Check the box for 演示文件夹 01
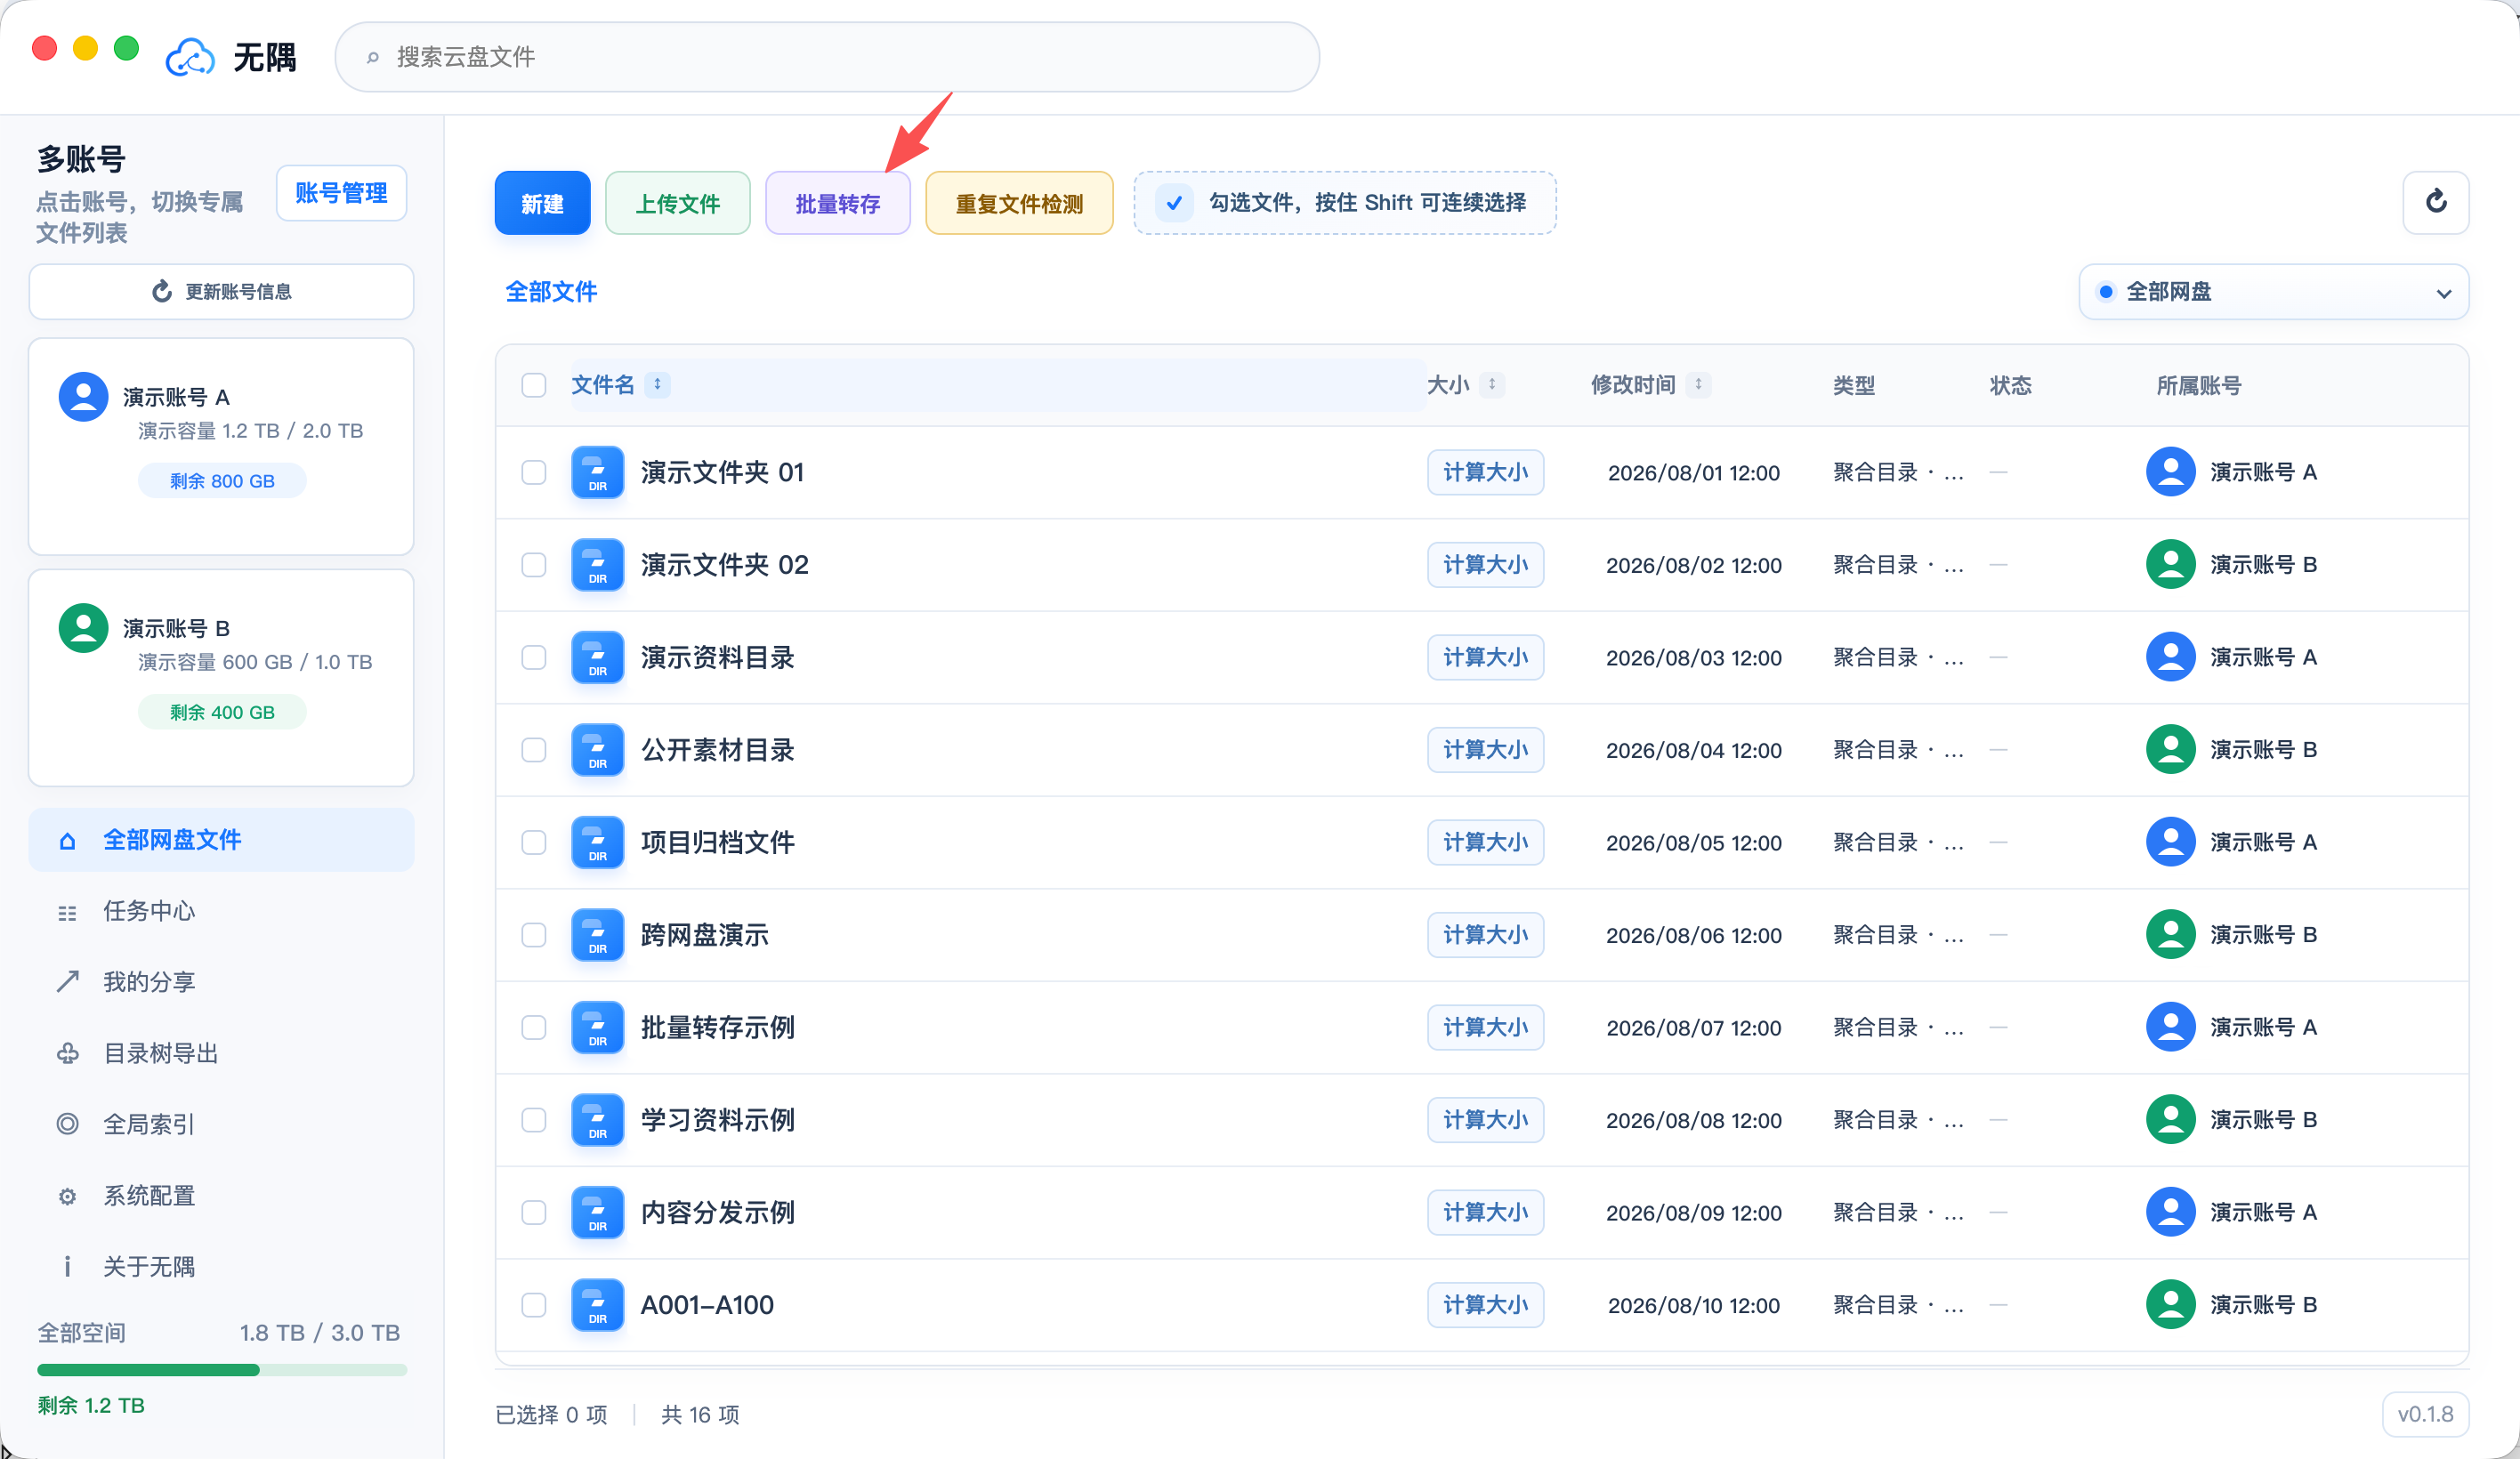The width and height of the screenshot is (2520, 1459). tap(534, 472)
